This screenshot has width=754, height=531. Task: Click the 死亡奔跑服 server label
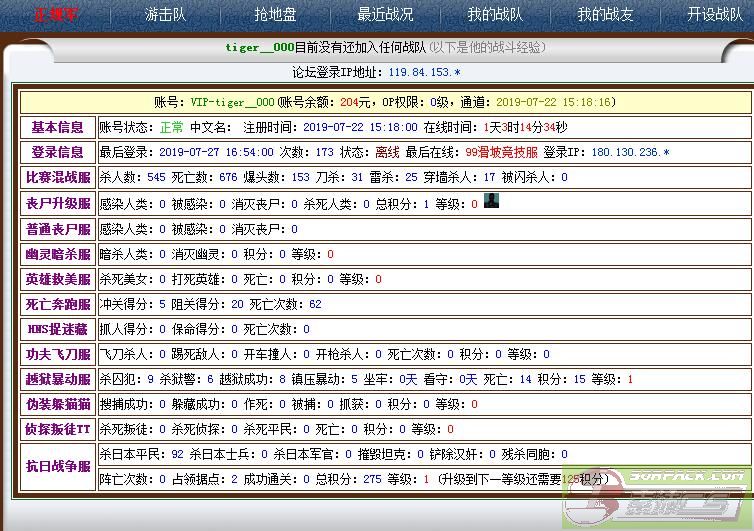coord(57,304)
